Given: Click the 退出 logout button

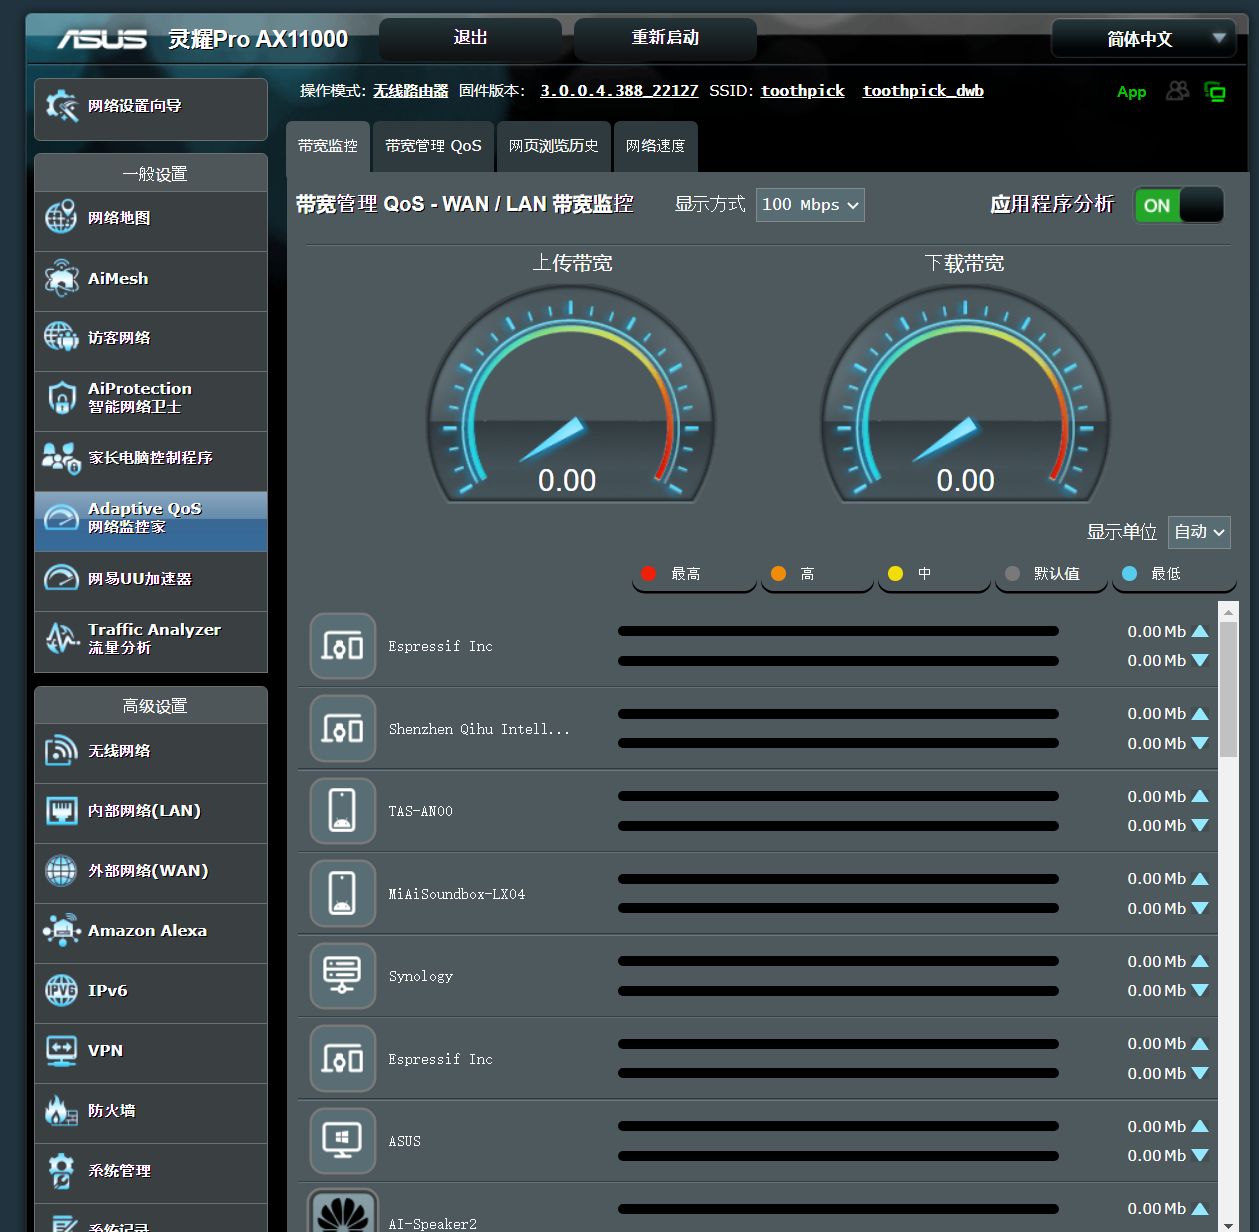Looking at the screenshot, I should click(470, 38).
